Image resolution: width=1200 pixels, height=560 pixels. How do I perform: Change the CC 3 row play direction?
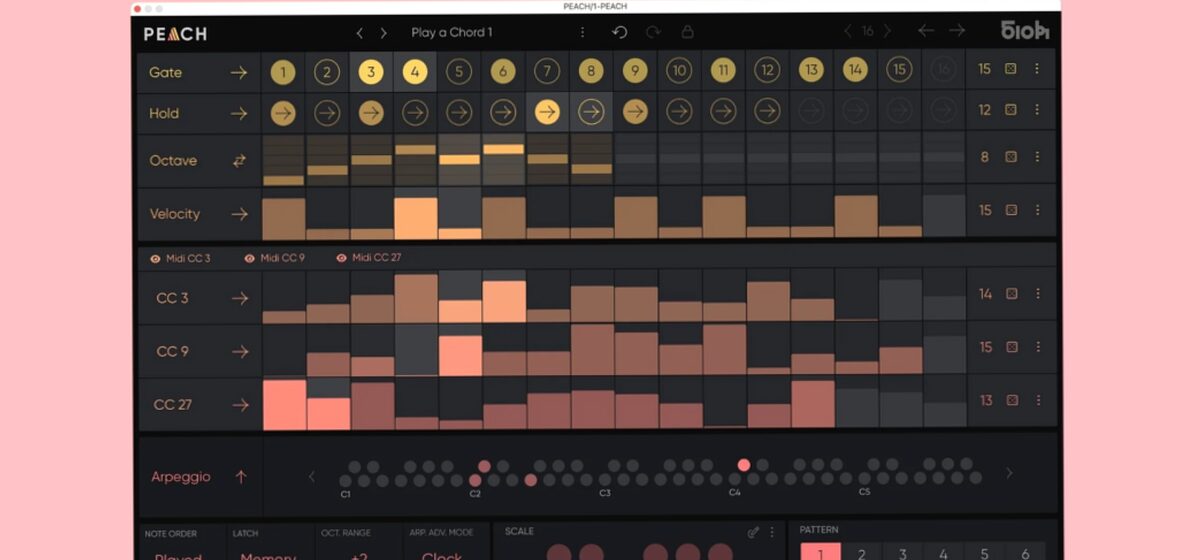[239, 297]
